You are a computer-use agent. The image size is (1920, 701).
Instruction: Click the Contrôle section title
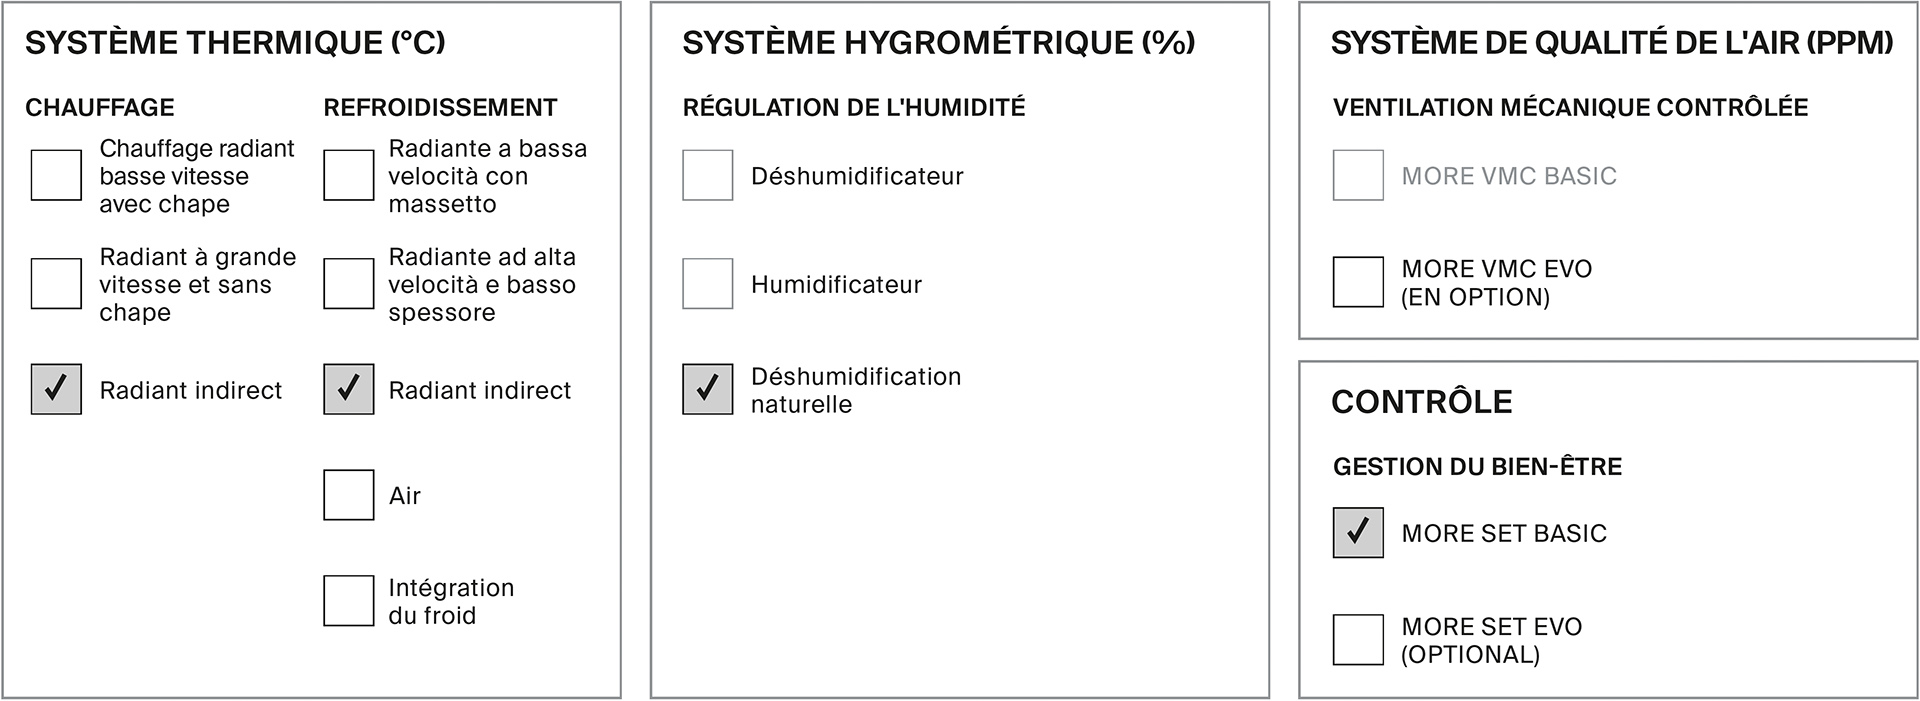tap(1421, 402)
